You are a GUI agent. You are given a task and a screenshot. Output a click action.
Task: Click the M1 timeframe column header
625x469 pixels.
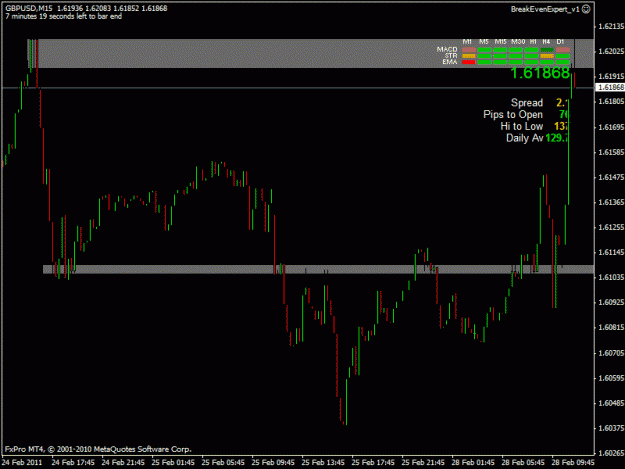[467, 42]
